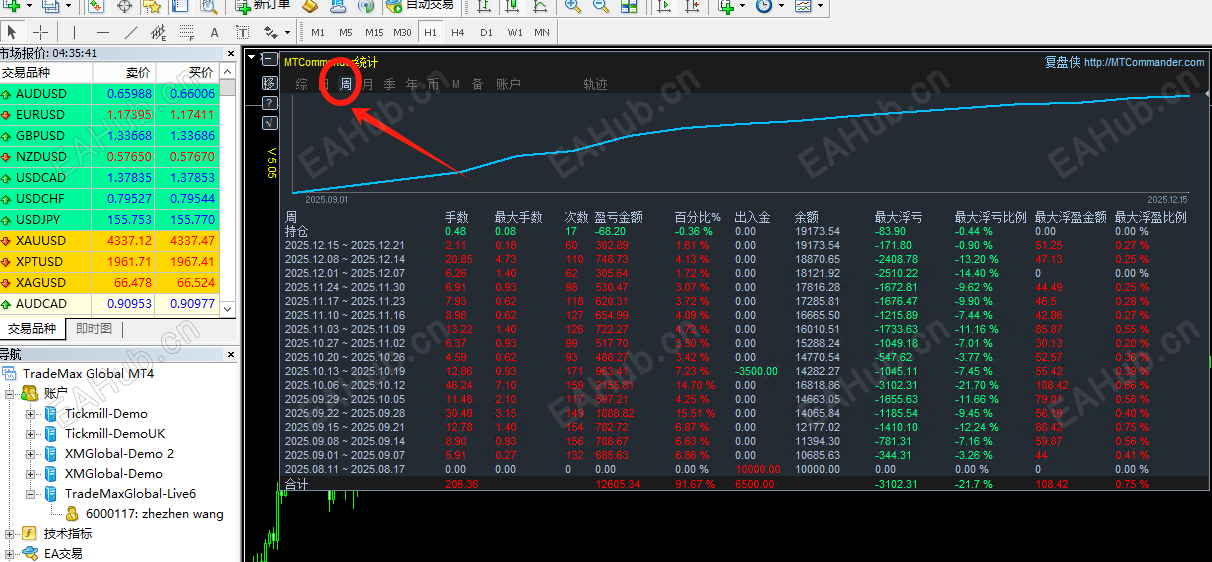Open MetaEditor gold book icon

coord(310,6)
